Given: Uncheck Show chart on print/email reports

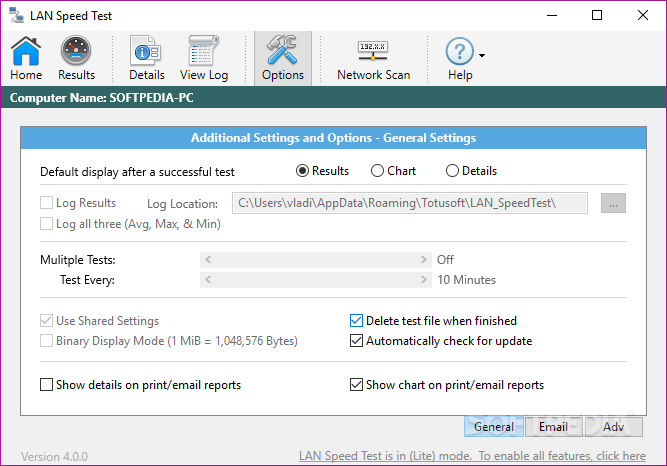Looking at the screenshot, I should [356, 385].
